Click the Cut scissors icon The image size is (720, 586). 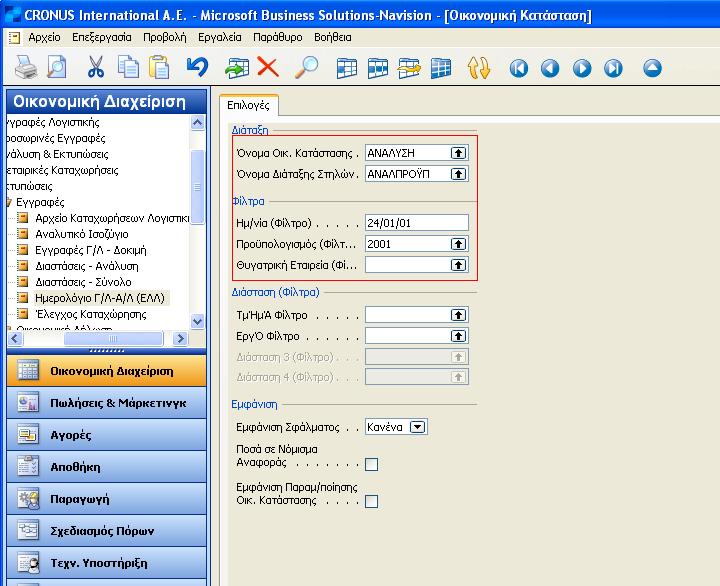(96, 68)
